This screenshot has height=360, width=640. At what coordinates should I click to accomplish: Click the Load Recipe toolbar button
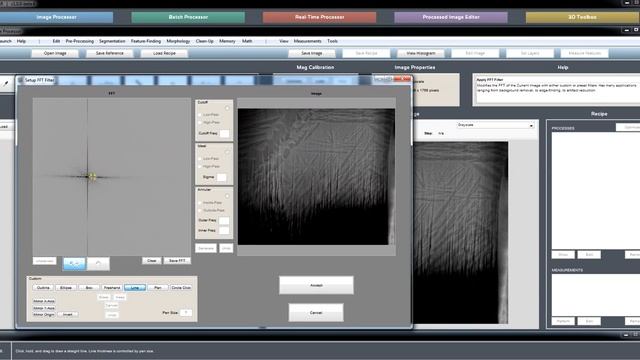[x=164, y=53]
